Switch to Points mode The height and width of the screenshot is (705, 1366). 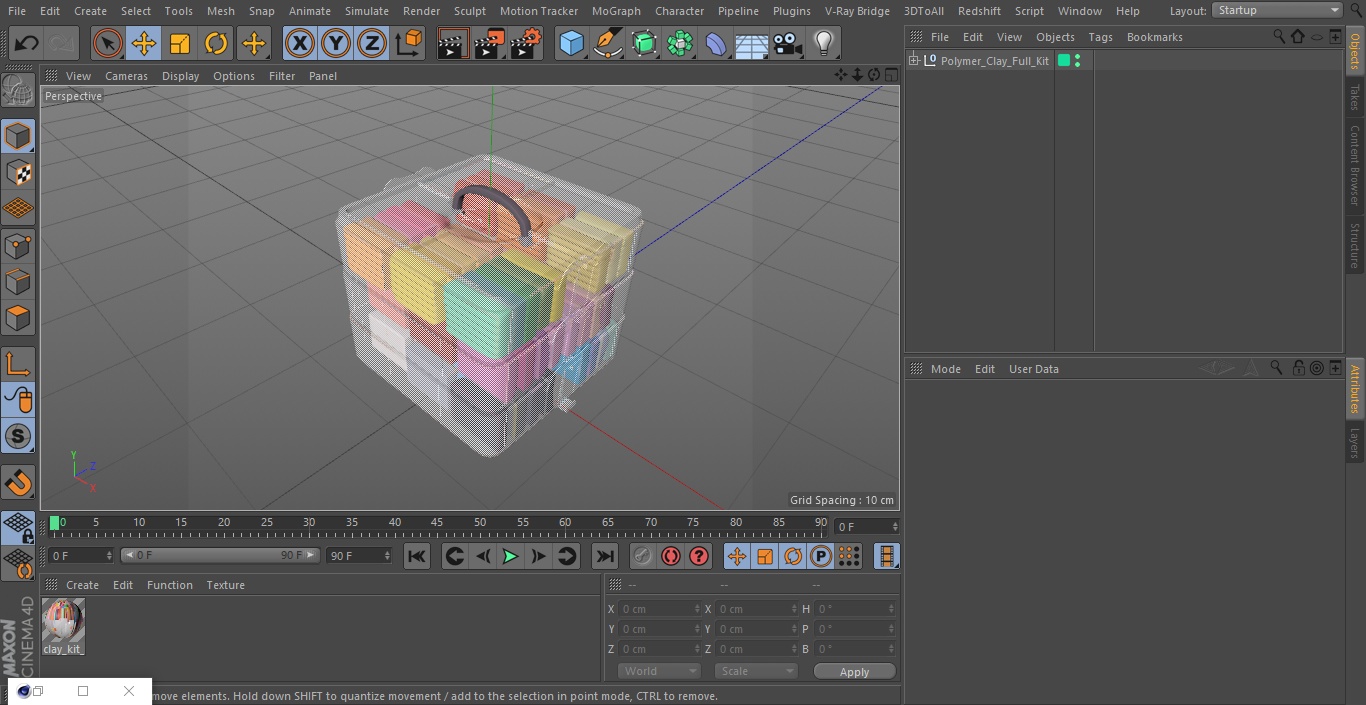click(x=18, y=246)
